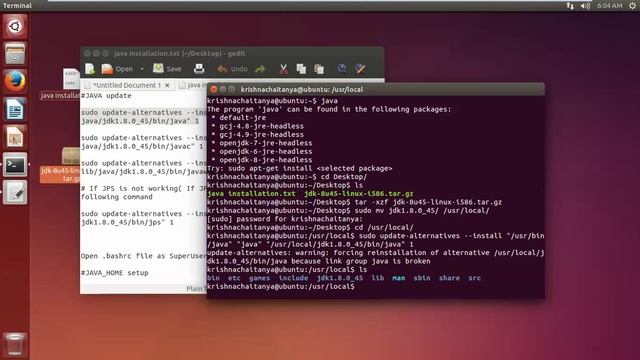Expand the Open recent files arrow
Screen dimensions: 640x360
[x=142, y=69]
